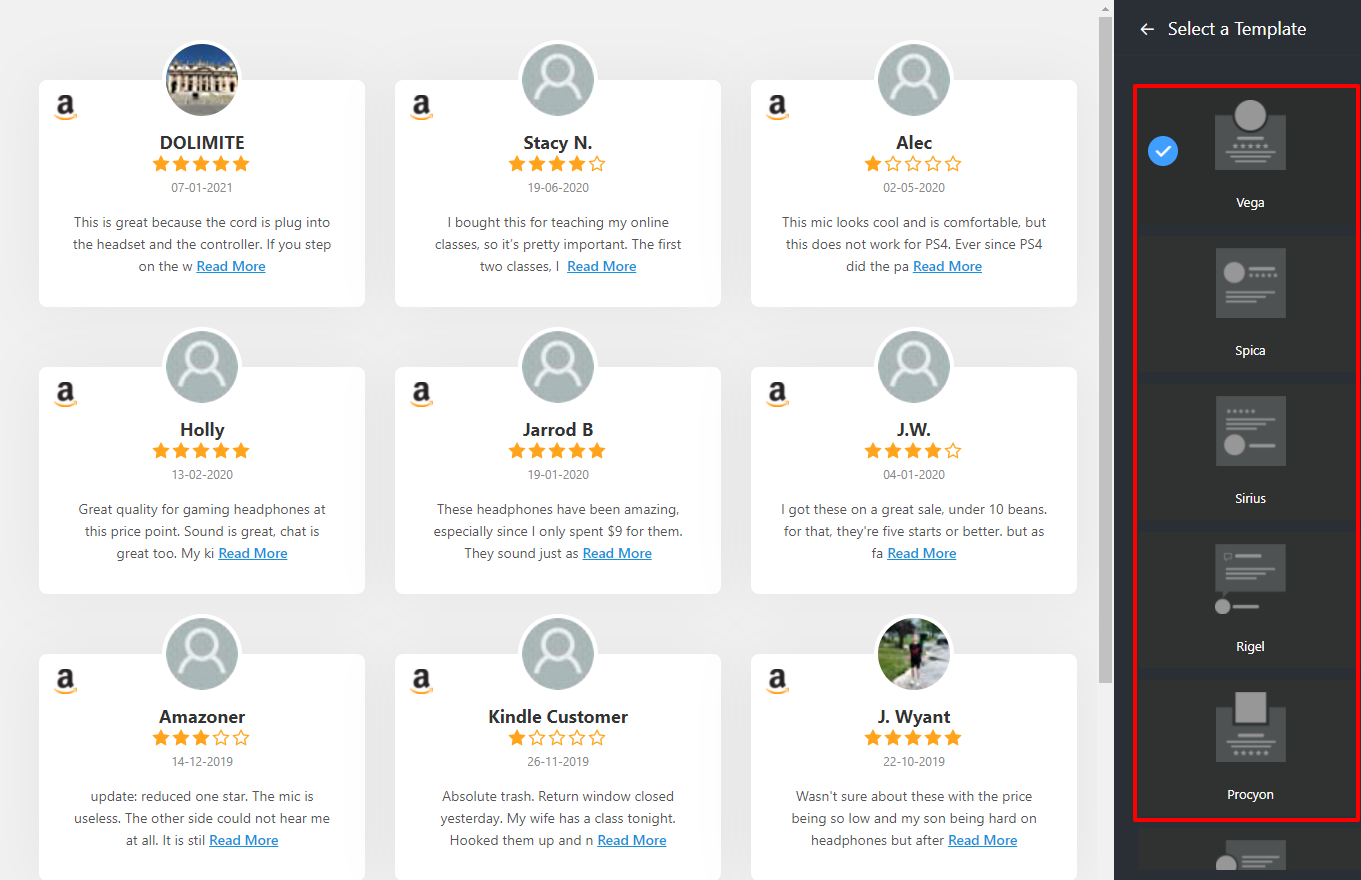The height and width of the screenshot is (880, 1361).
Task: Click the page's vertical scrollbar
Action: (x=1105, y=350)
